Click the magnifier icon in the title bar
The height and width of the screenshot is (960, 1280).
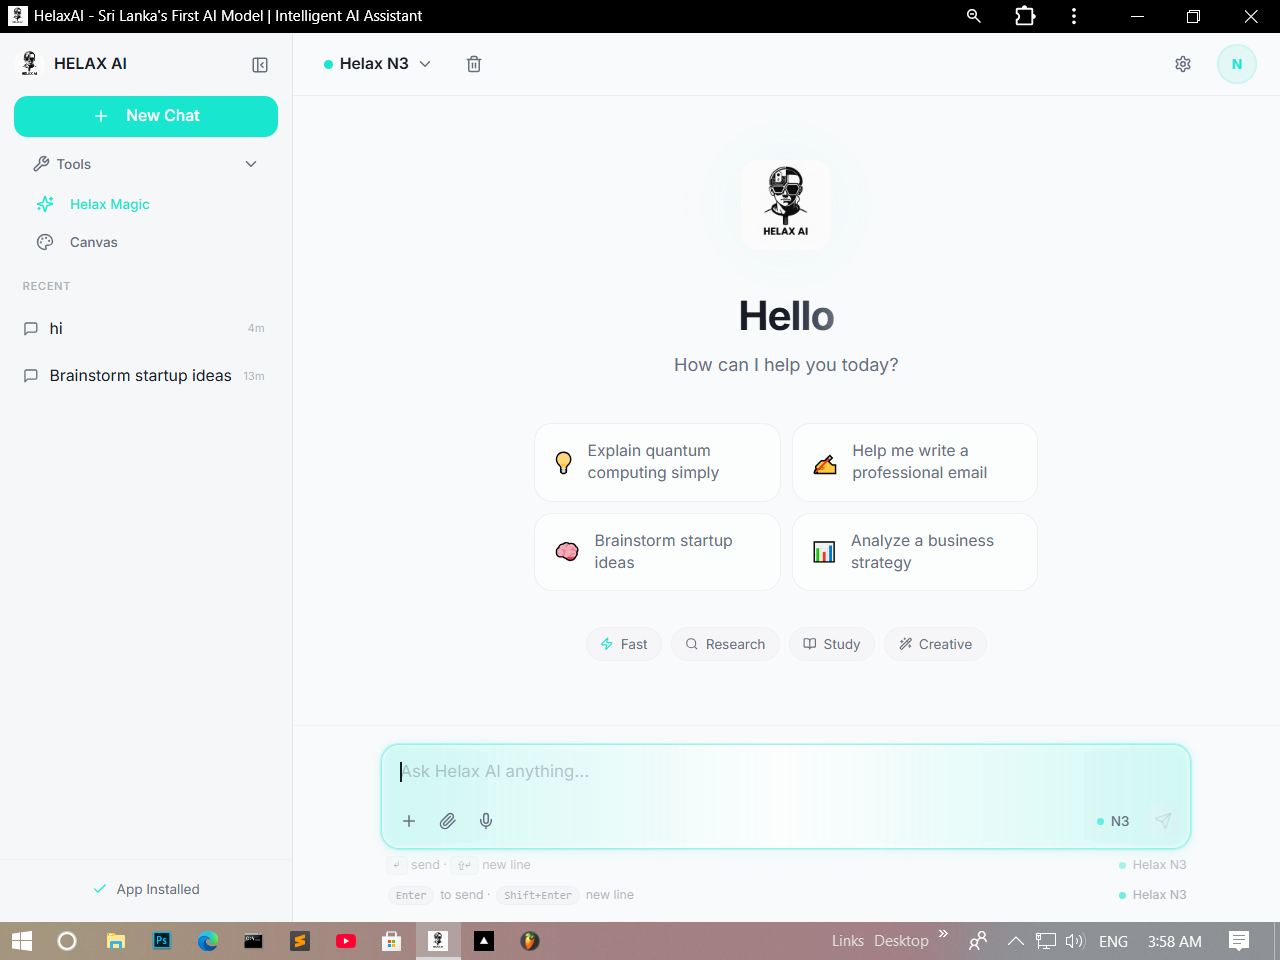974,16
